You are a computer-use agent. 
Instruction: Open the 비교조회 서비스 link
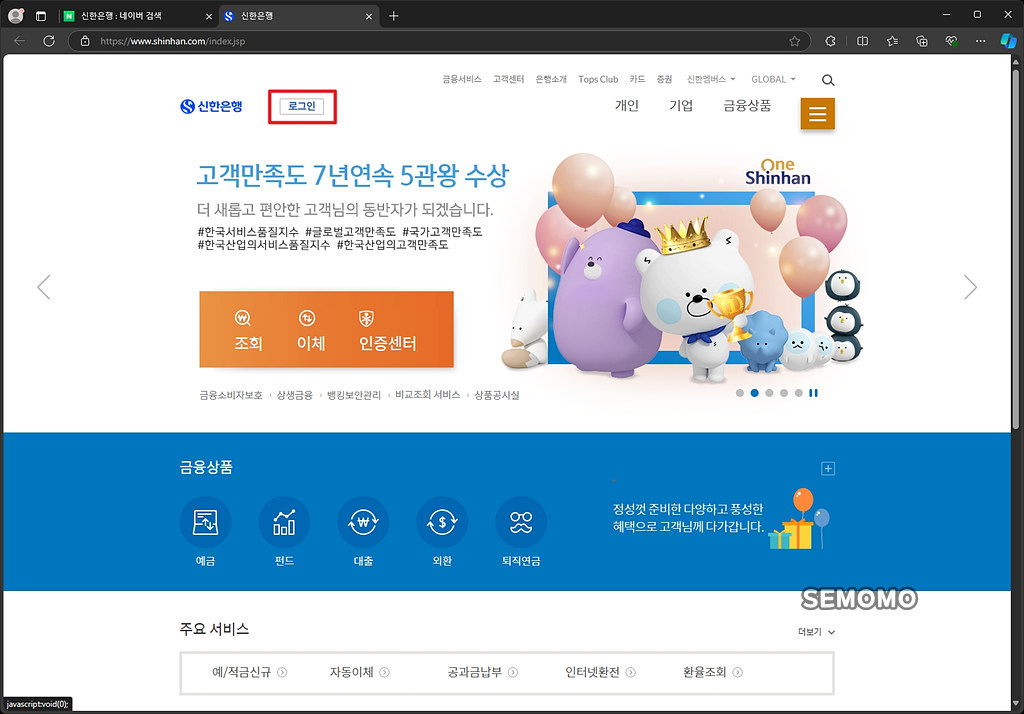(x=428, y=395)
